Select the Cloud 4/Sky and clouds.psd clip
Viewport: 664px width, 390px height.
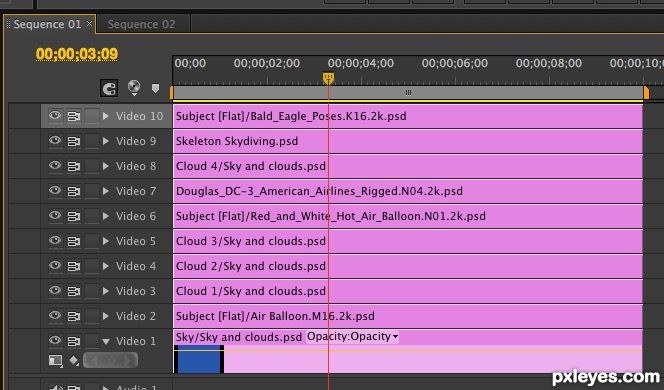tap(408, 166)
